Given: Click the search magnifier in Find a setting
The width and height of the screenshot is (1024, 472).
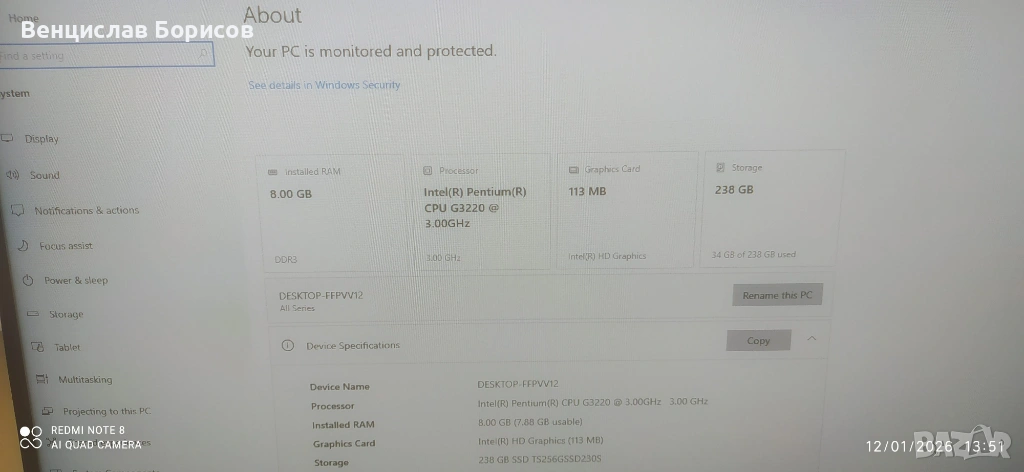Looking at the screenshot, I should (204, 54).
